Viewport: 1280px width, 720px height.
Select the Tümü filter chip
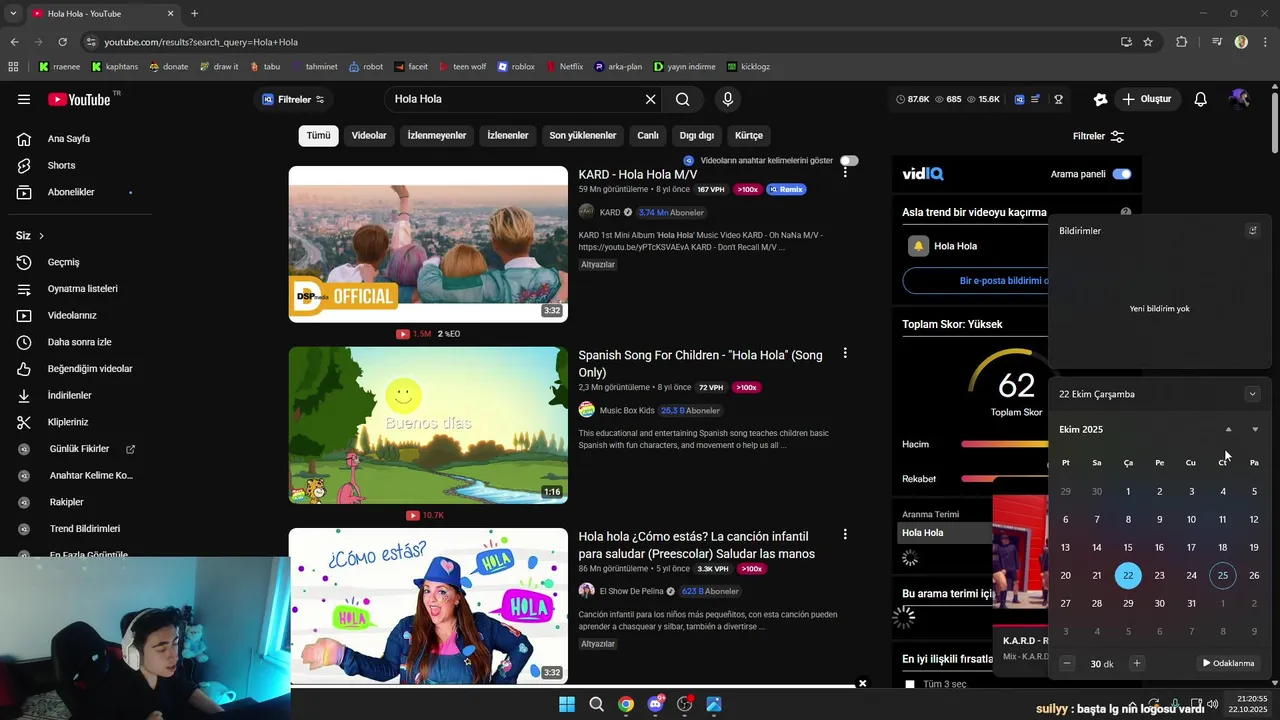(x=318, y=136)
